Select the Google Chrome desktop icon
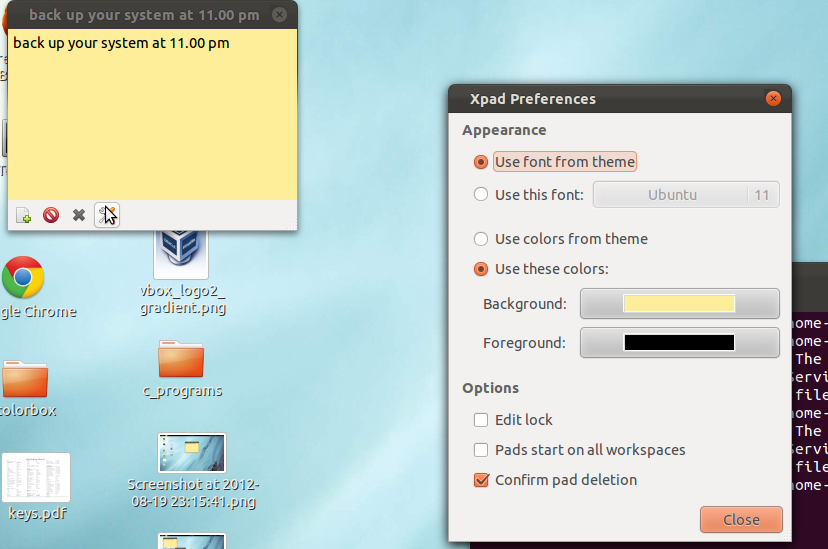This screenshot has height=549, width=828. tap(23, 278)
